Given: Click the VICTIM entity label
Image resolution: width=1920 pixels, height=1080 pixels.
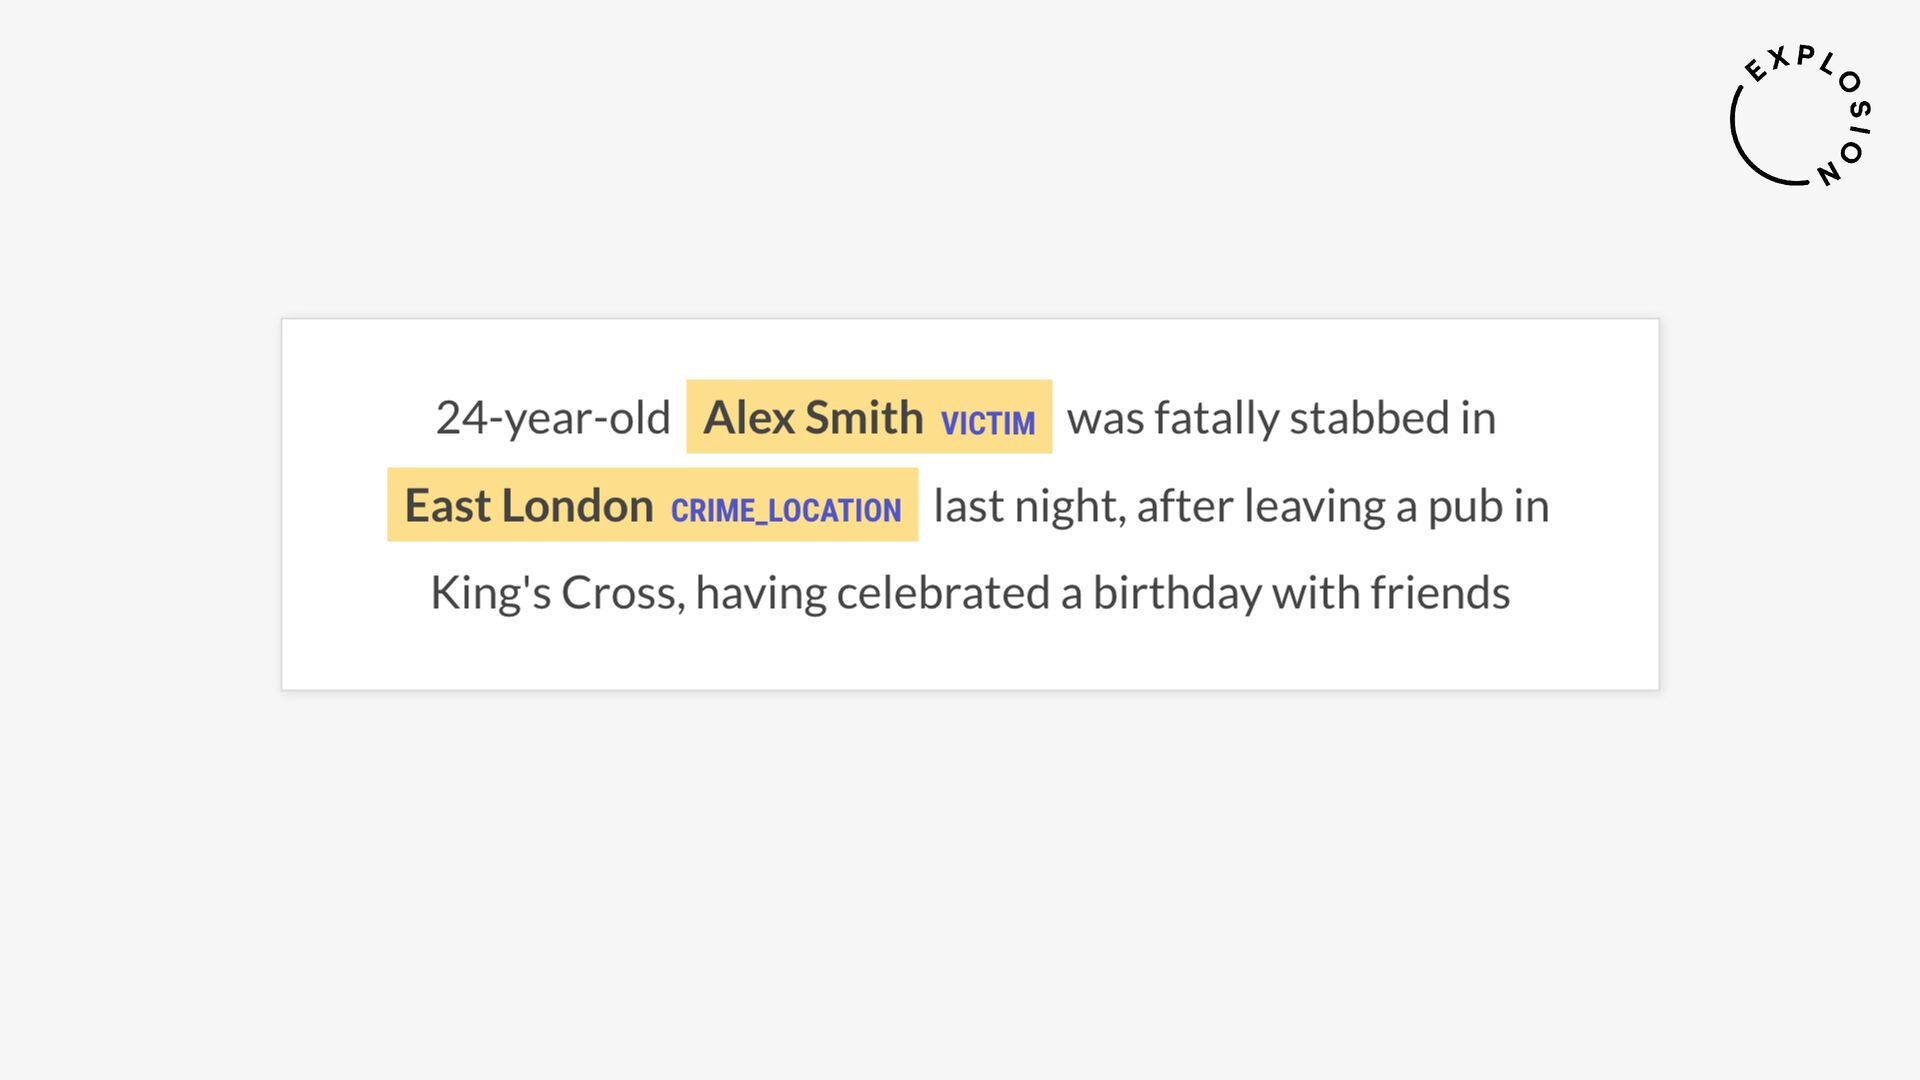Looking at the screenshot, I should coord(987,424).
